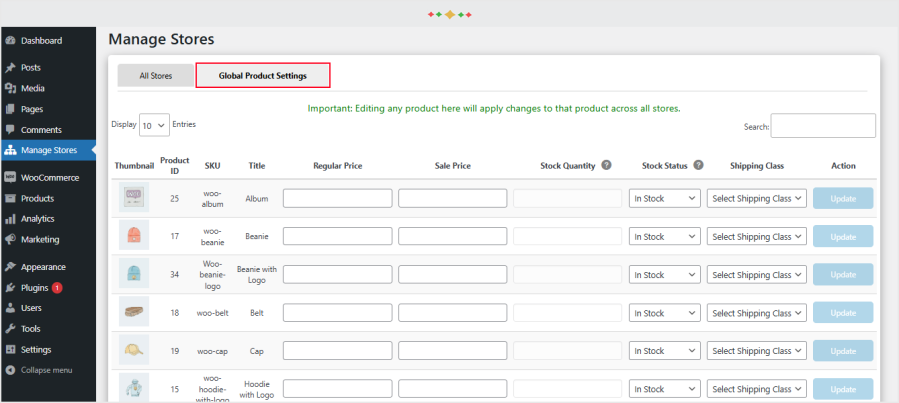Image resolution: width=899 pixels, height=403 pixels.
Task: Click the woo-cap SKU cell
Action: pyautogui.click(x=212, y=351)
